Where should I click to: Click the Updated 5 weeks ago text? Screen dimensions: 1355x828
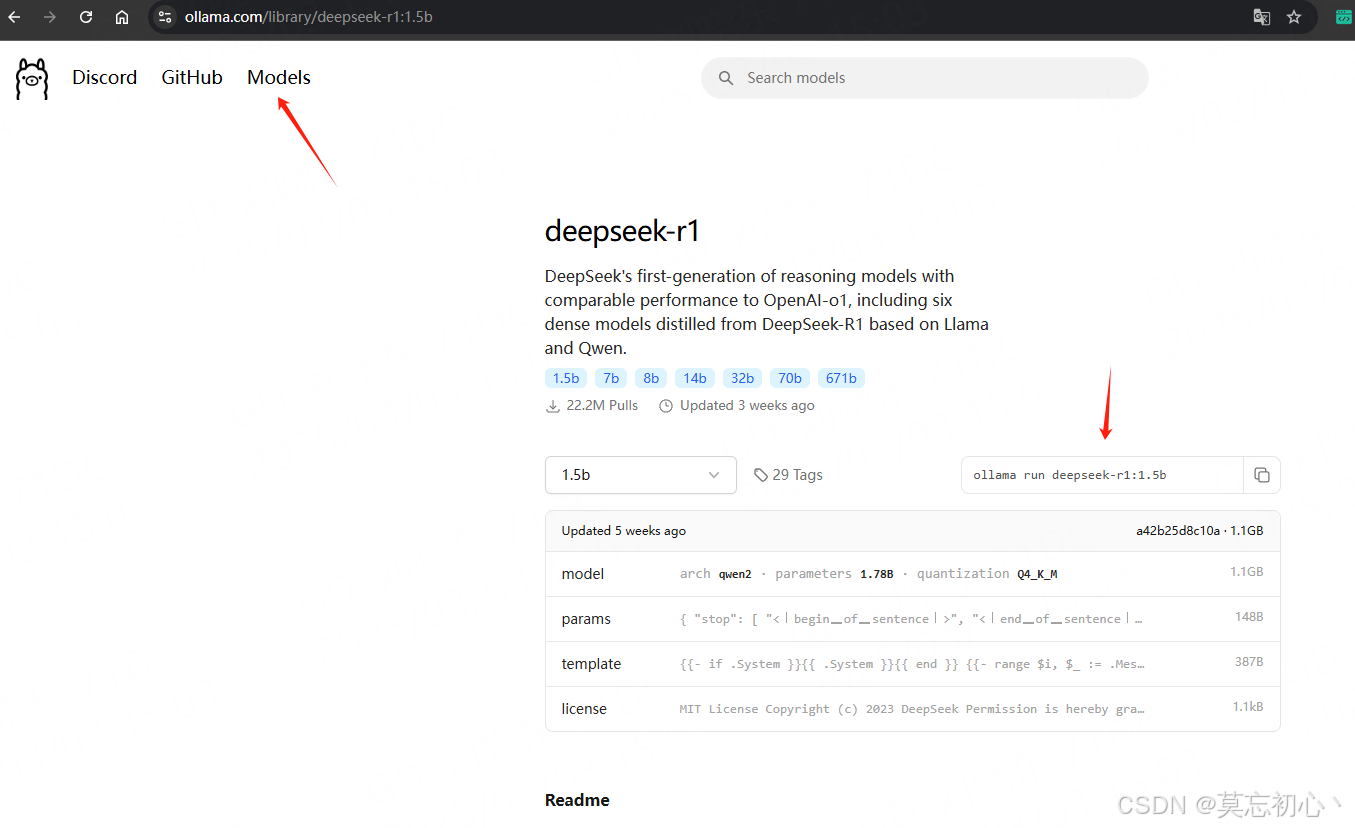(624, 531)
